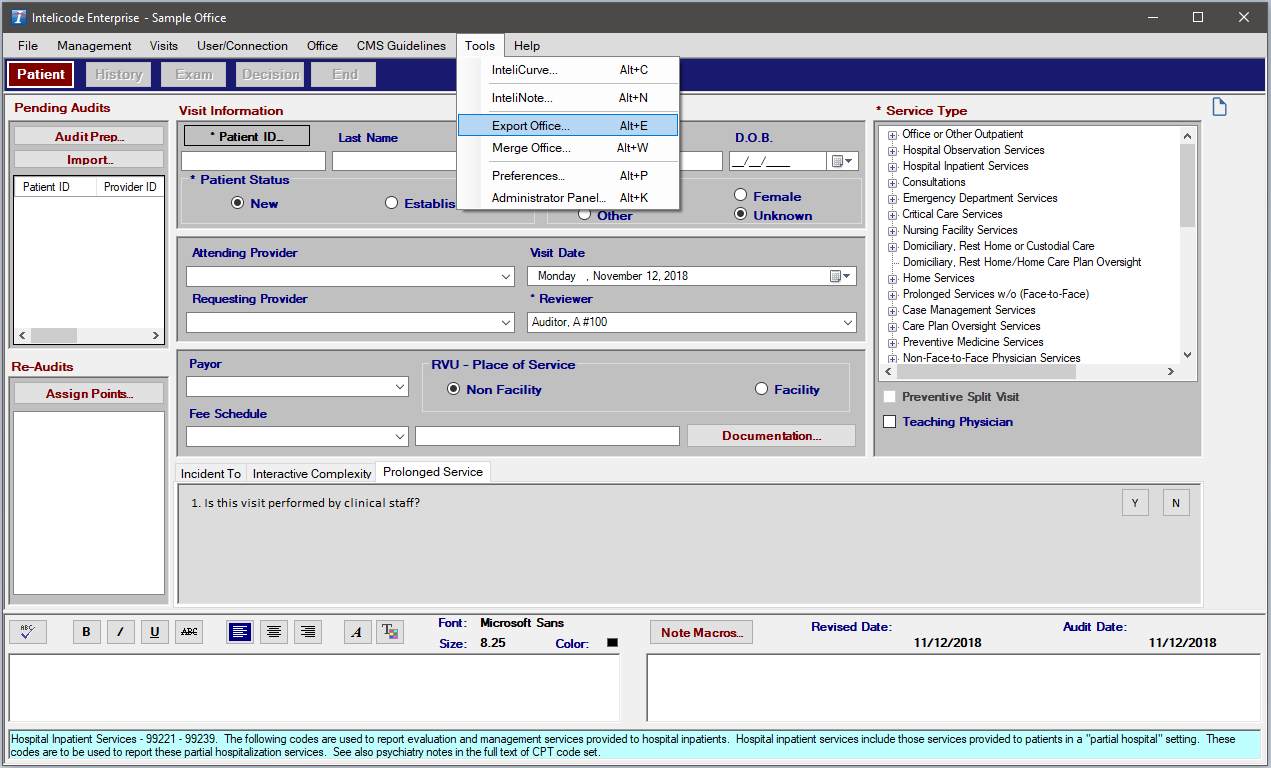Select the Female radio button
This screenshot has width=1271, height=768.
tap(740, 196)
